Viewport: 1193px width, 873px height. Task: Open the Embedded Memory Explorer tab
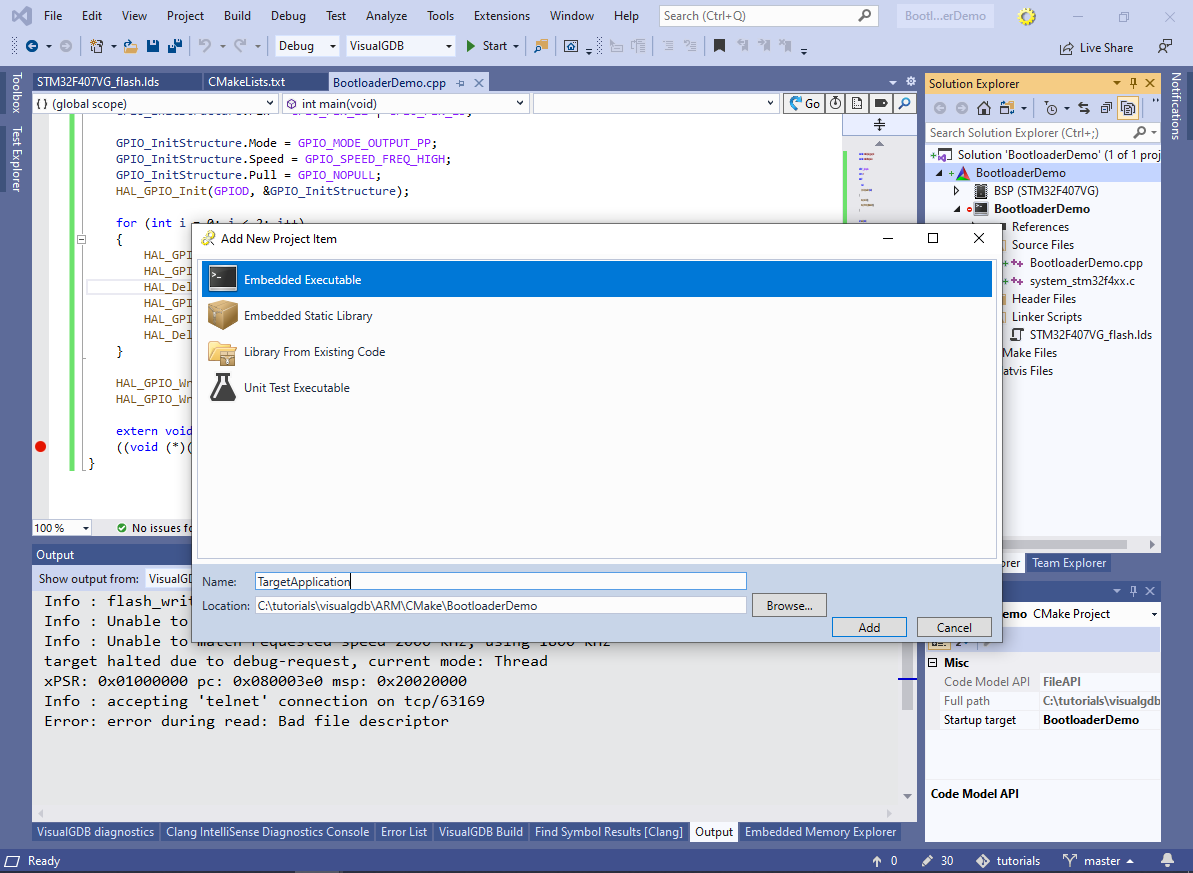(820, 832)
